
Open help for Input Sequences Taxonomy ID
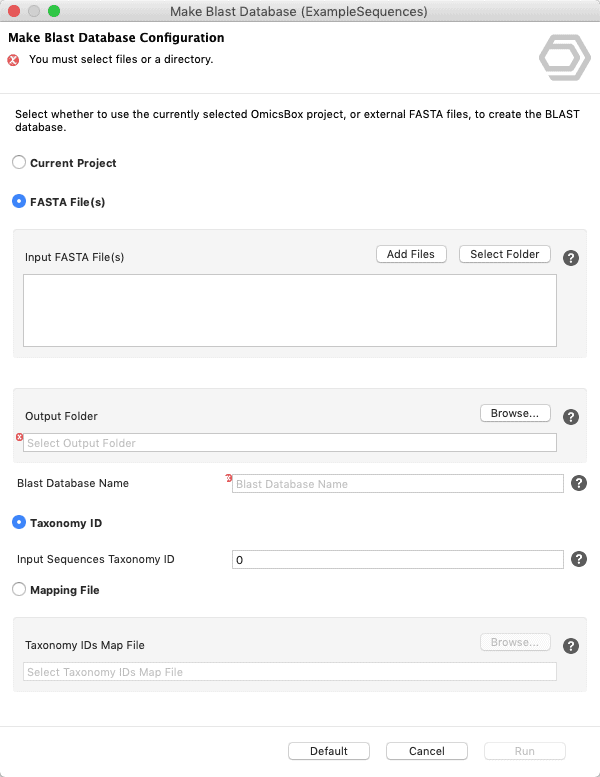[x=579, y=559]
